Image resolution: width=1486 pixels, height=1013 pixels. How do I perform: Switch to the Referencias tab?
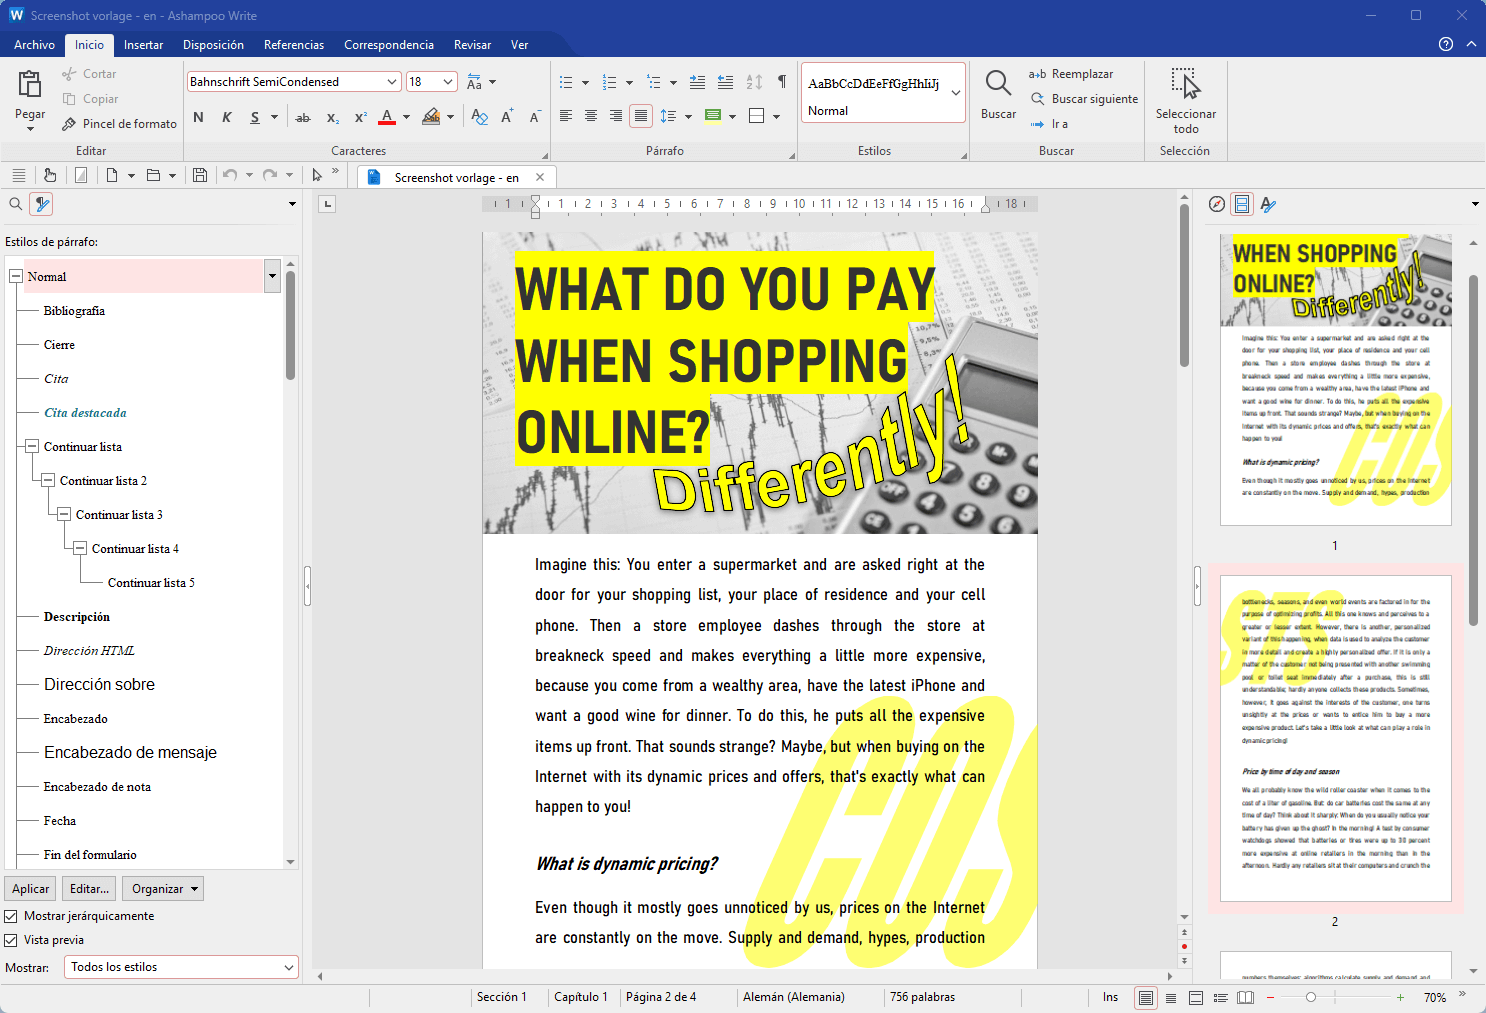point(293,45)
